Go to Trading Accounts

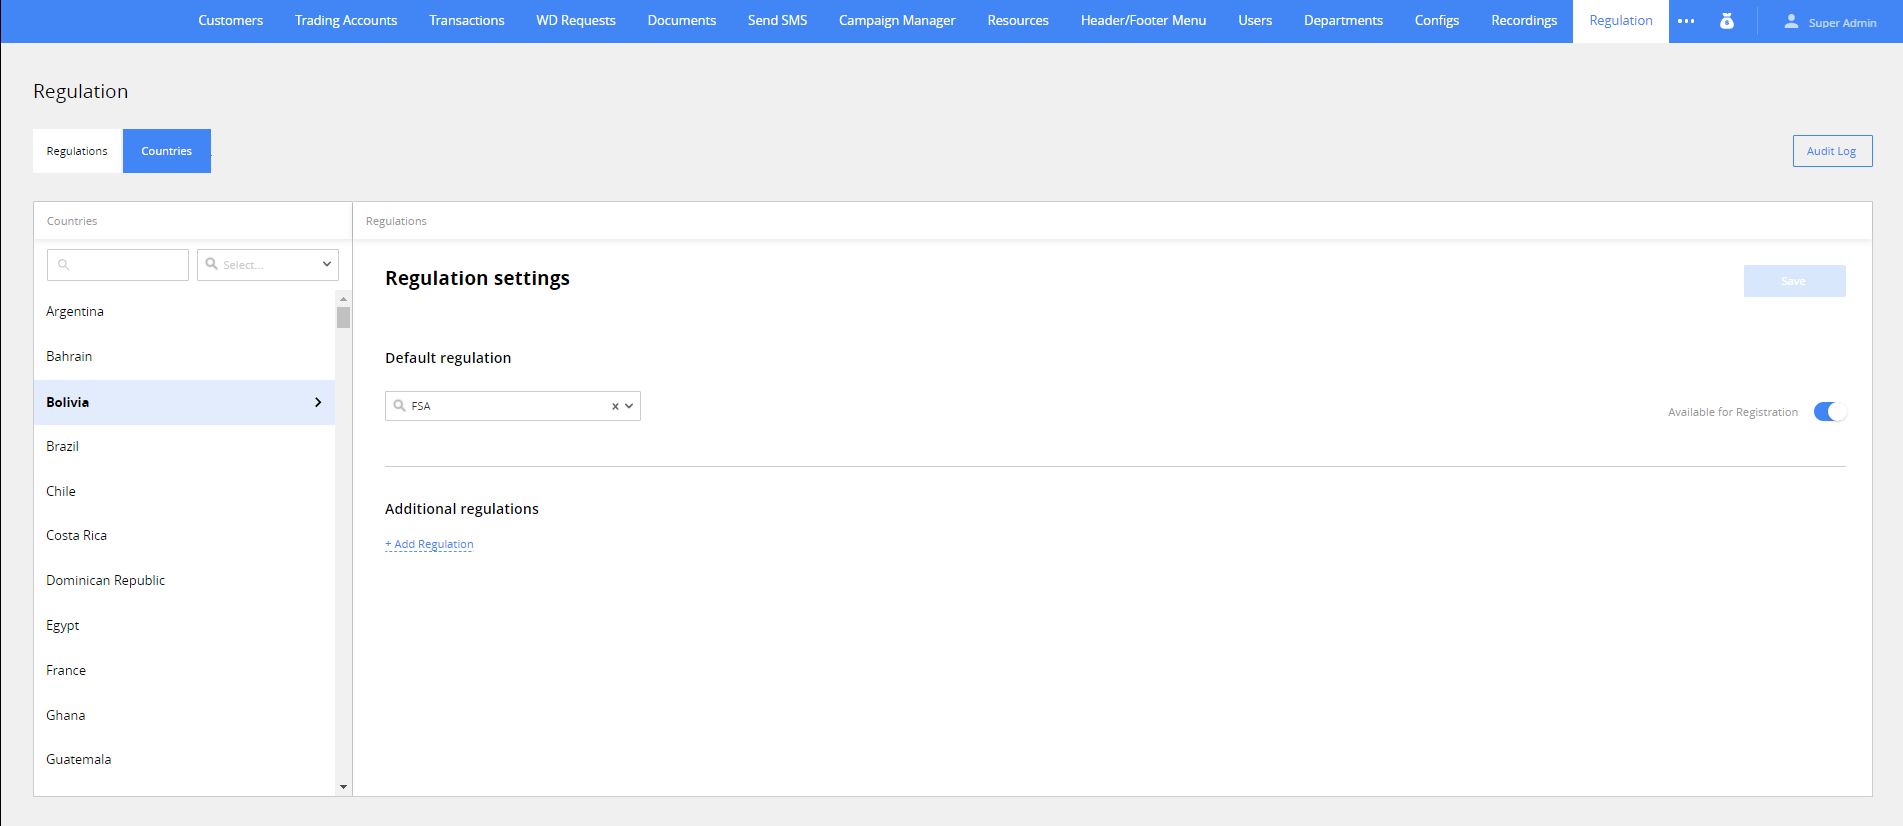tap(346, 21)
